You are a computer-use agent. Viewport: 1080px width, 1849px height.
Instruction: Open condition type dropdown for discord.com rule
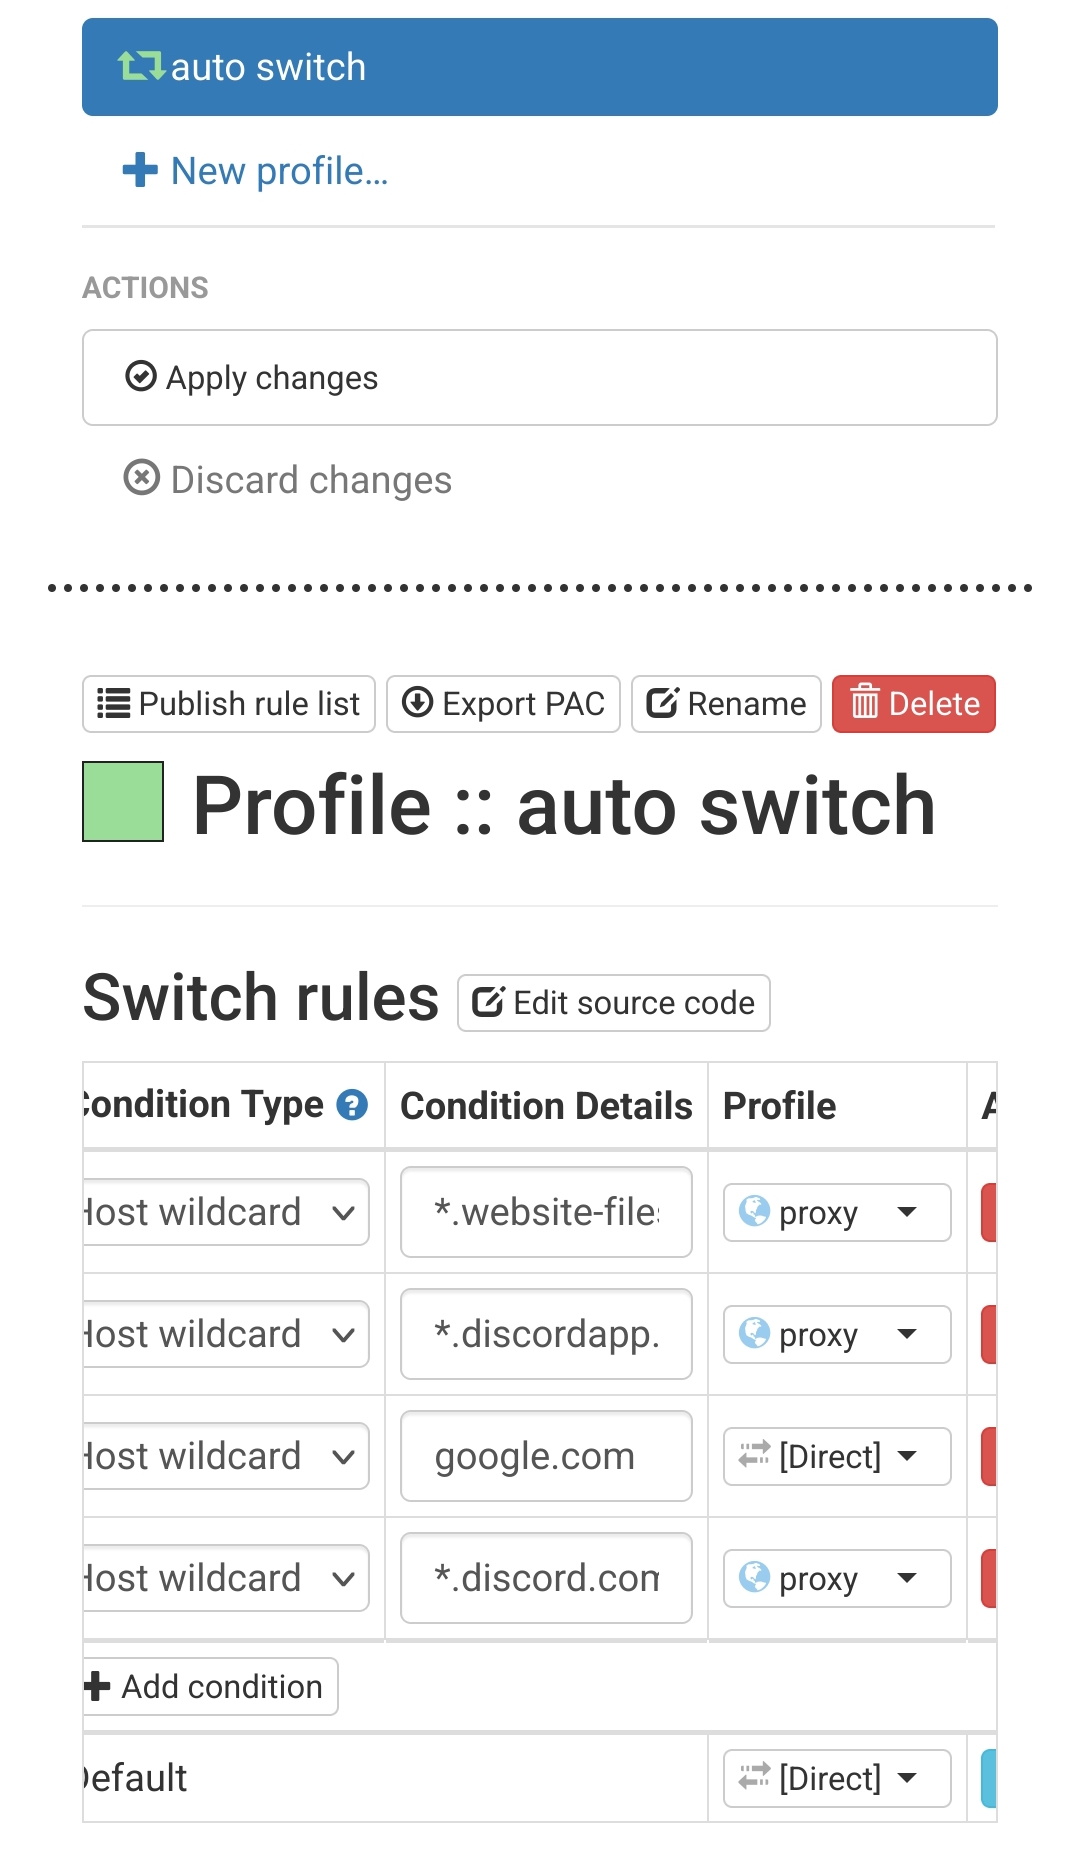226,1578
